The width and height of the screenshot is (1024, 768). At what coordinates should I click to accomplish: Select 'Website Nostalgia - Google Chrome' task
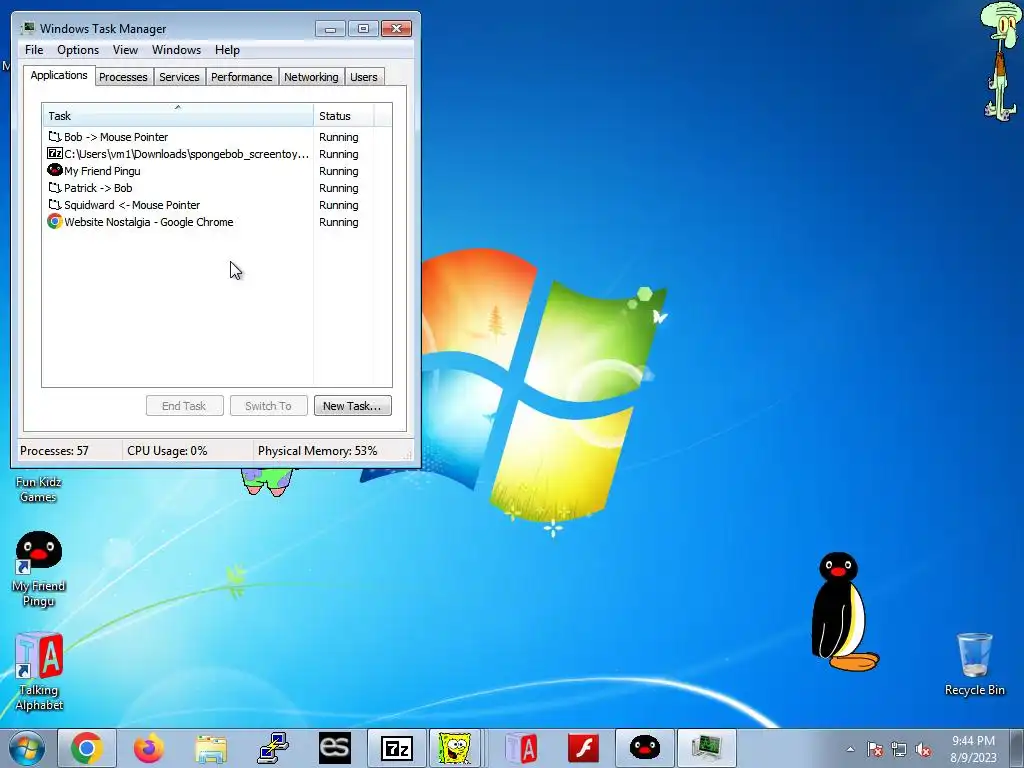point(217,222)
